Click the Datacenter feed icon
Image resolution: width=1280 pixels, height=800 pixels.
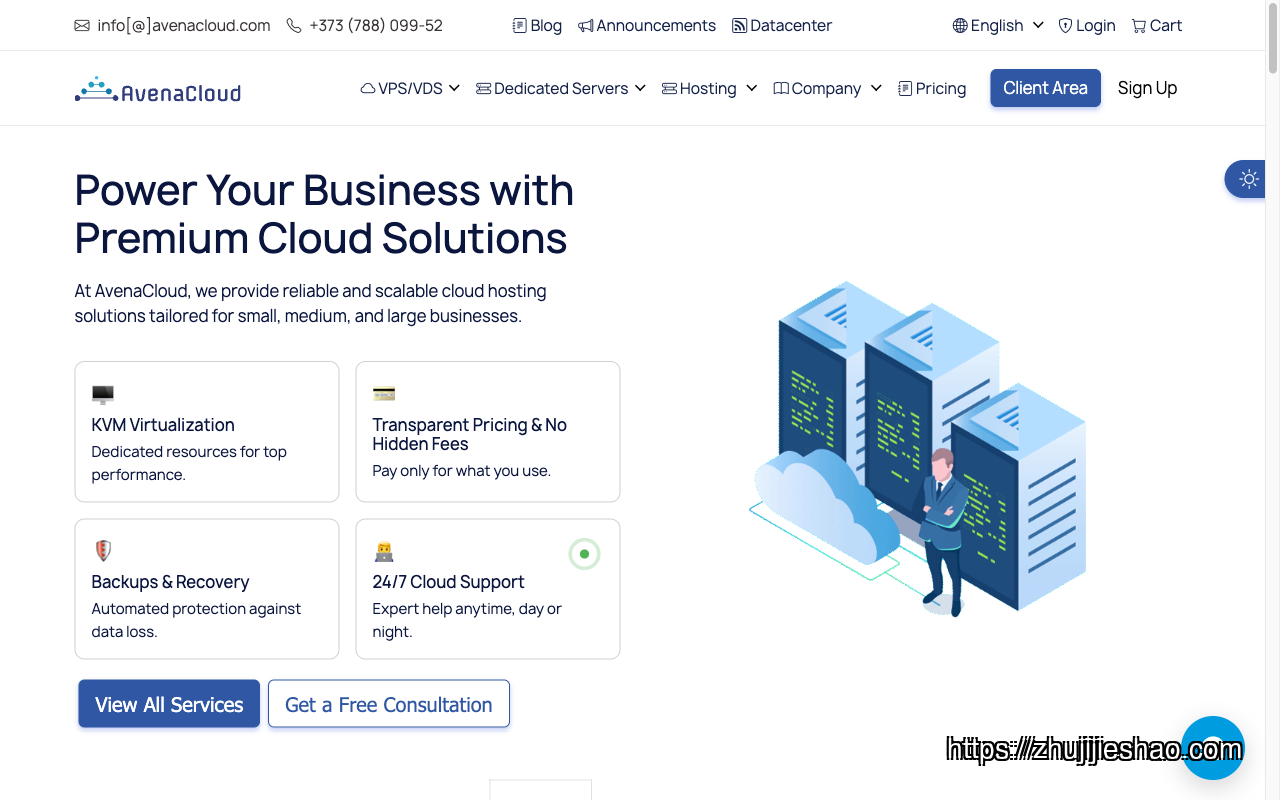tap(740, 26)
